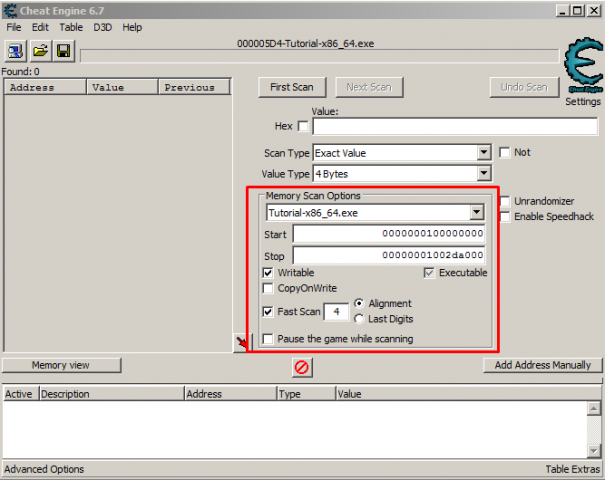605x480 pixels.
Task: Open the Value Type dropdown
Action: [x=484, y=174]
